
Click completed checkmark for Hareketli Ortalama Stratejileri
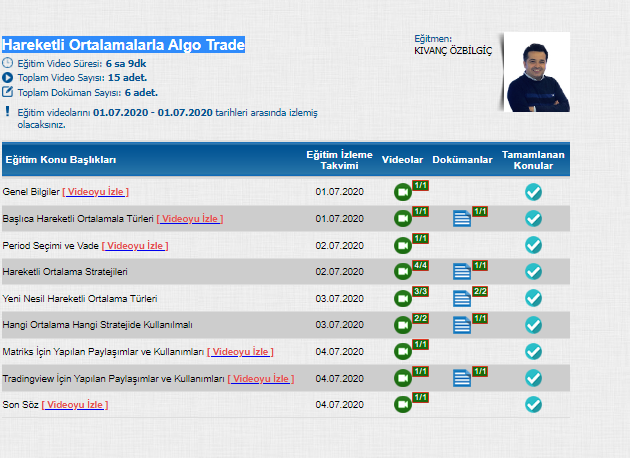coord(533,272)
